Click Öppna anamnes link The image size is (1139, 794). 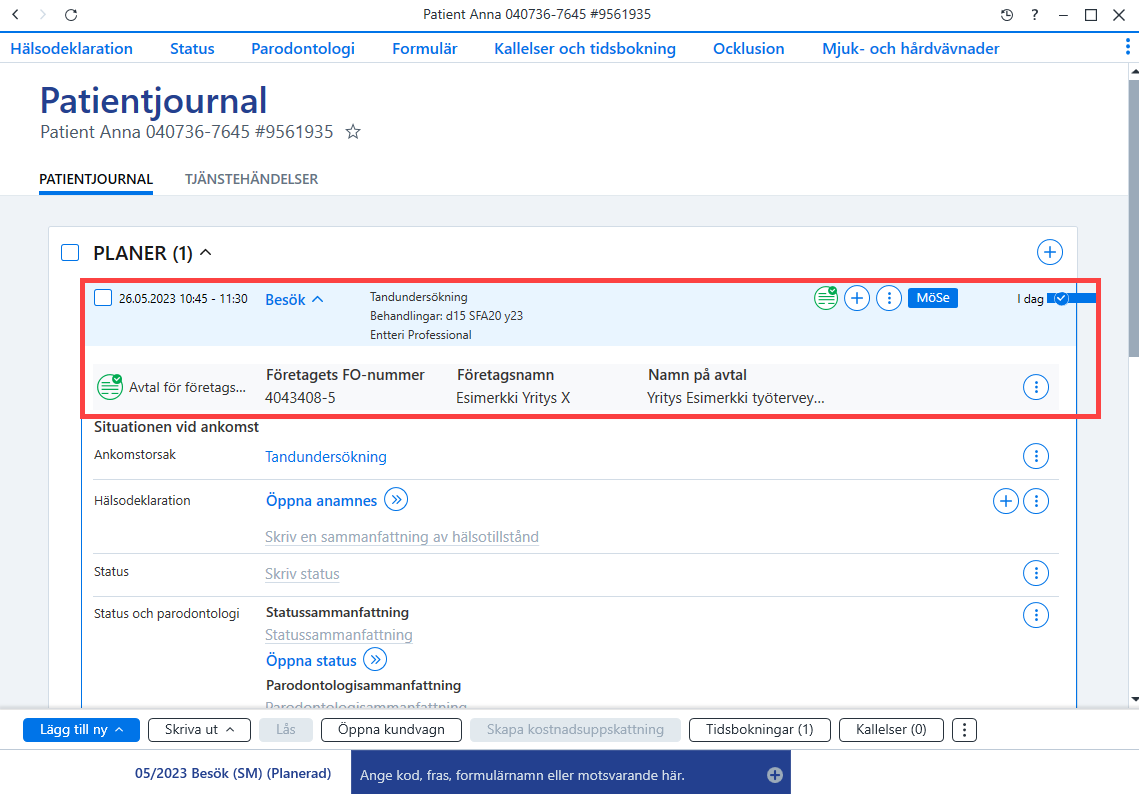pyautogui.click(x=321, y=501)
